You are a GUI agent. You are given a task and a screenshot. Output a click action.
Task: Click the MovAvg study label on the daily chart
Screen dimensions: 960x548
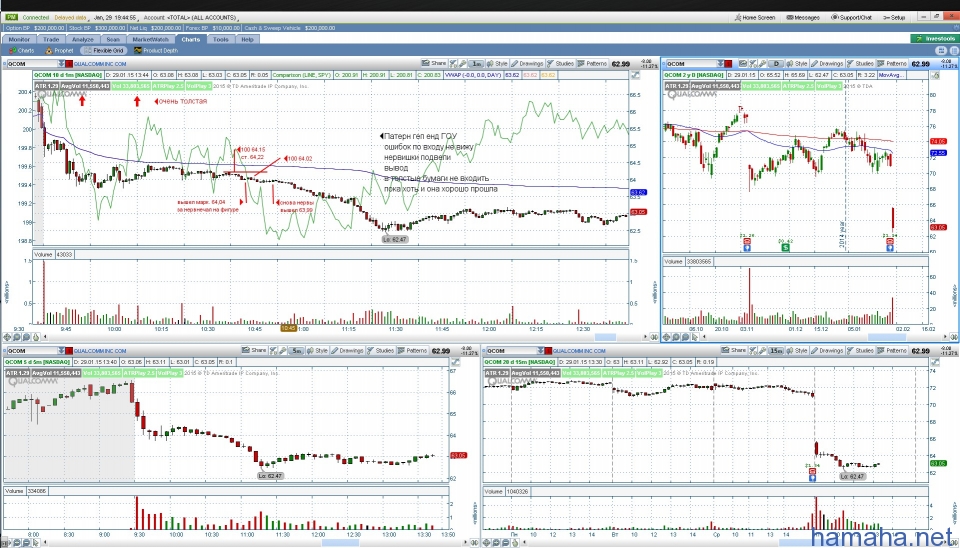pos(891,75)
